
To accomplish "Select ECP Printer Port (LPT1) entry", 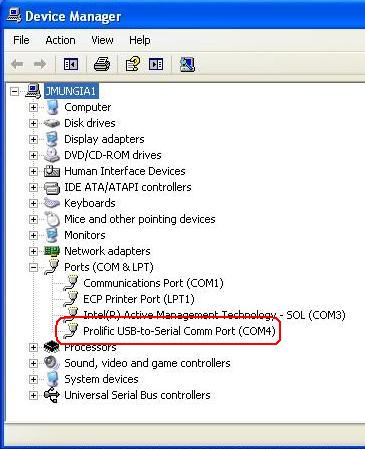I will click(139, 299).
